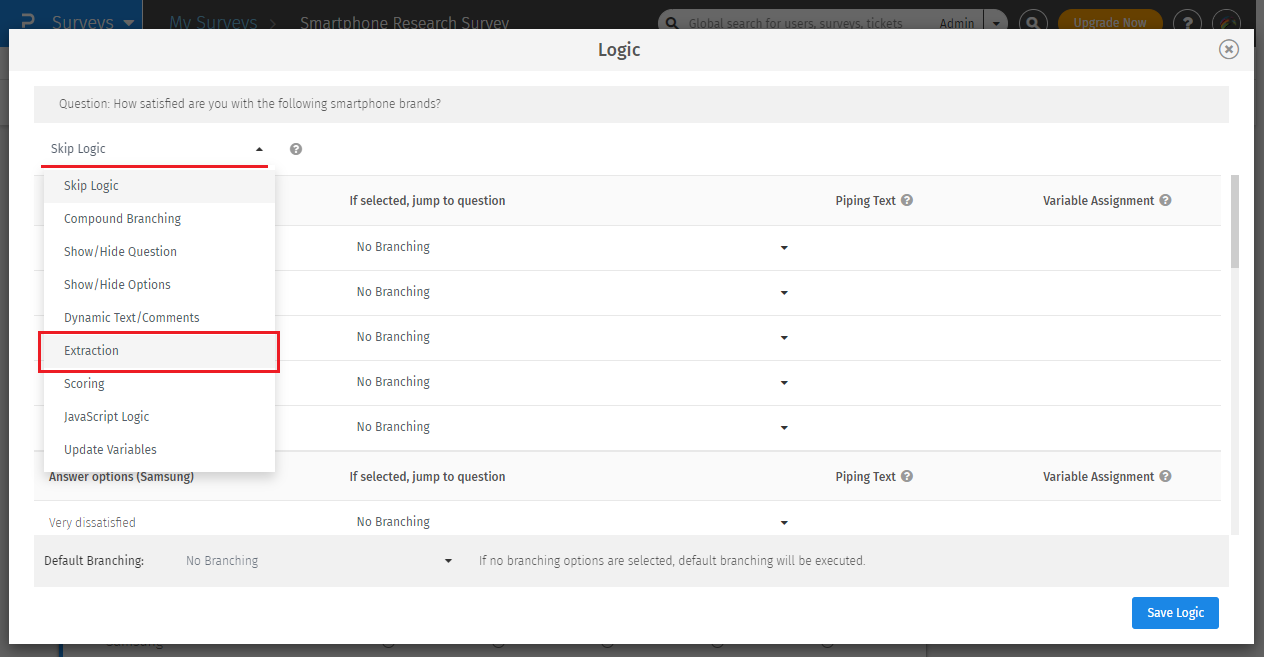Select Extraction from the logic type list
This screenshot has width=1264, height=657.
pos(91,350)
